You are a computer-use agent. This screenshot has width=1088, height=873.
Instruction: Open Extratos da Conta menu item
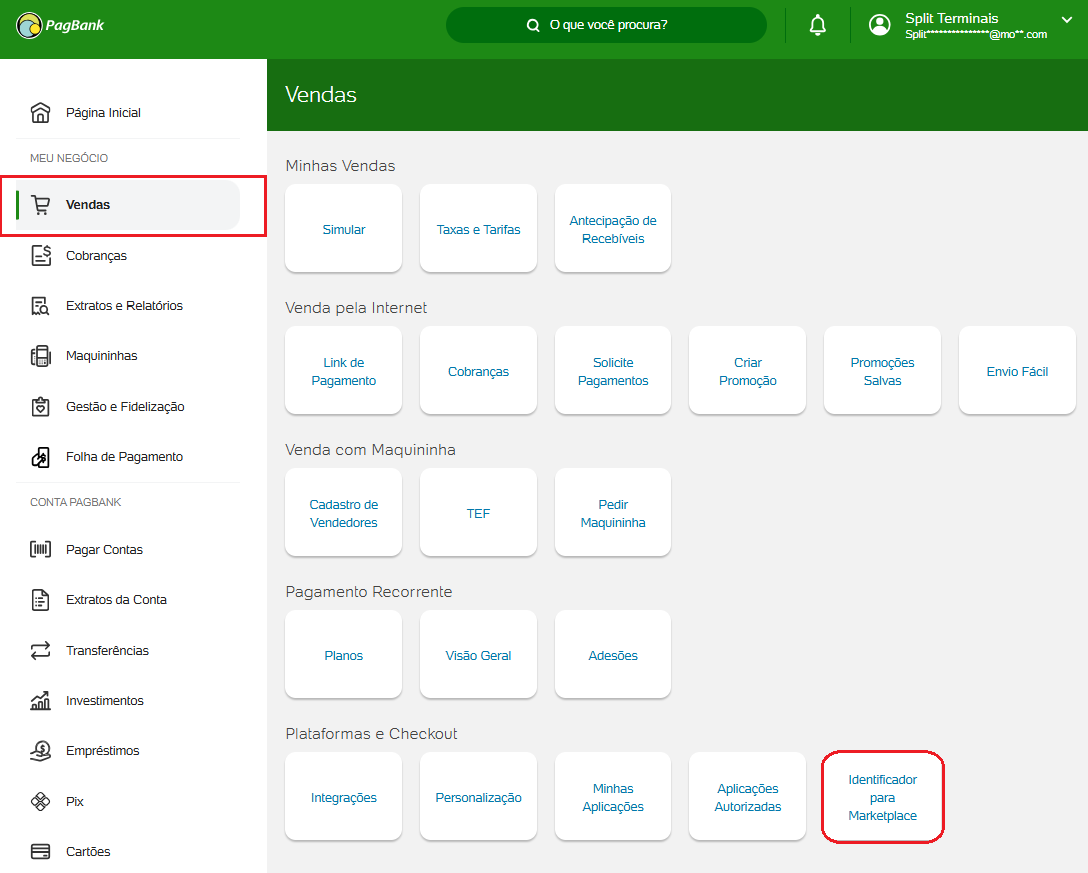point(116,600)
